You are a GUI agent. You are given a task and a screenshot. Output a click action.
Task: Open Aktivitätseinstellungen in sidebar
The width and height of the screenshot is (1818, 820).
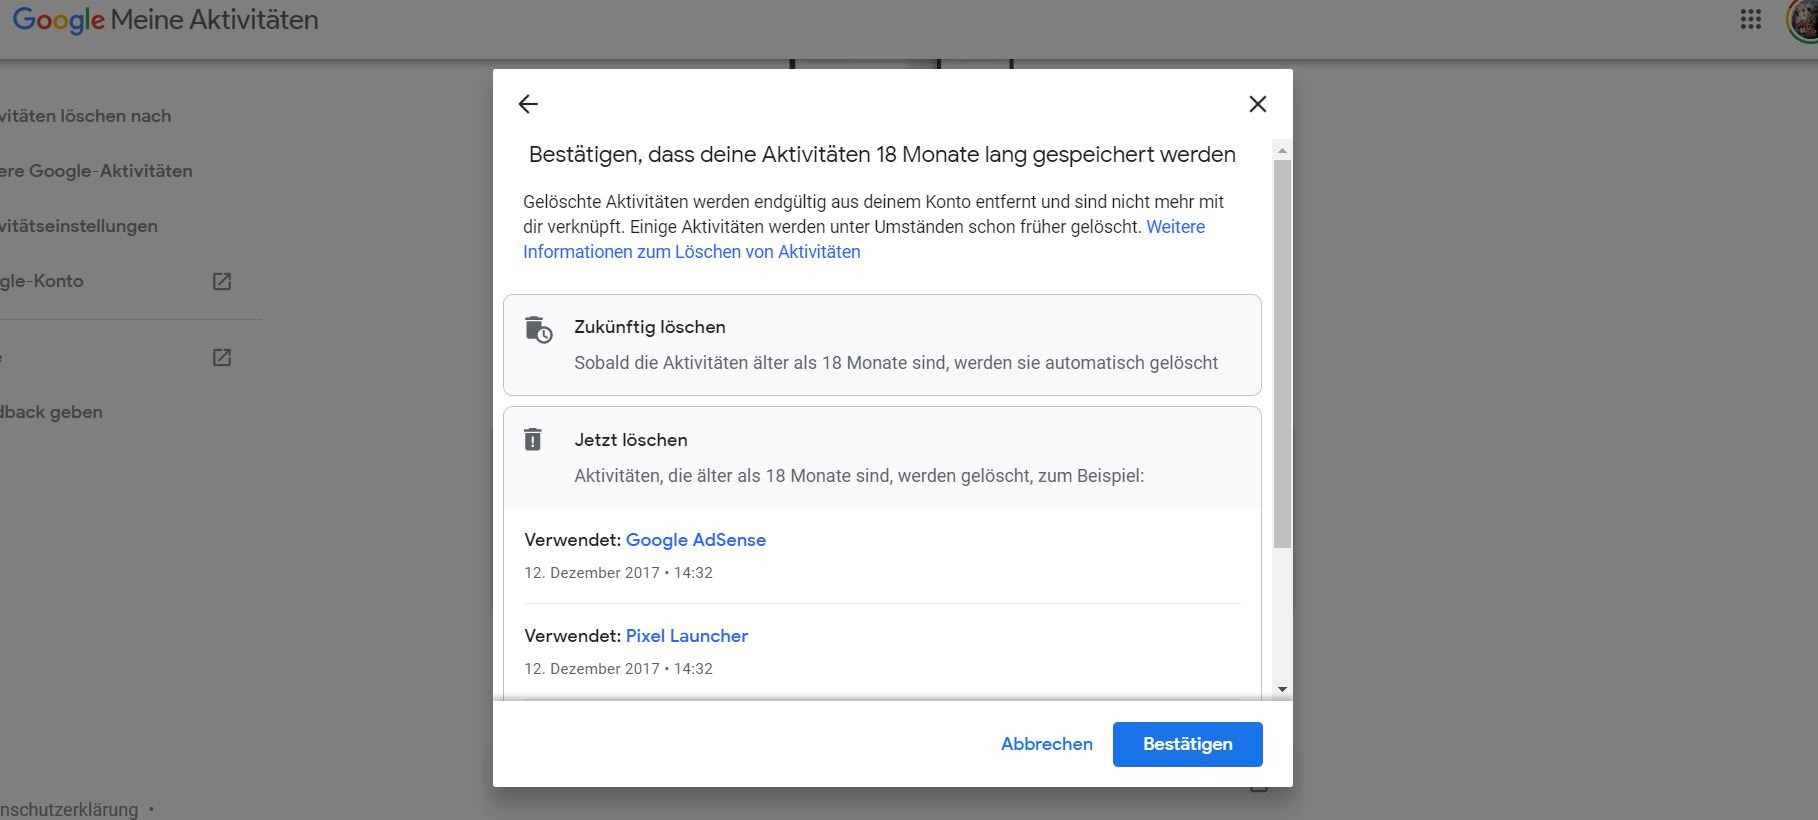(79, 226)
